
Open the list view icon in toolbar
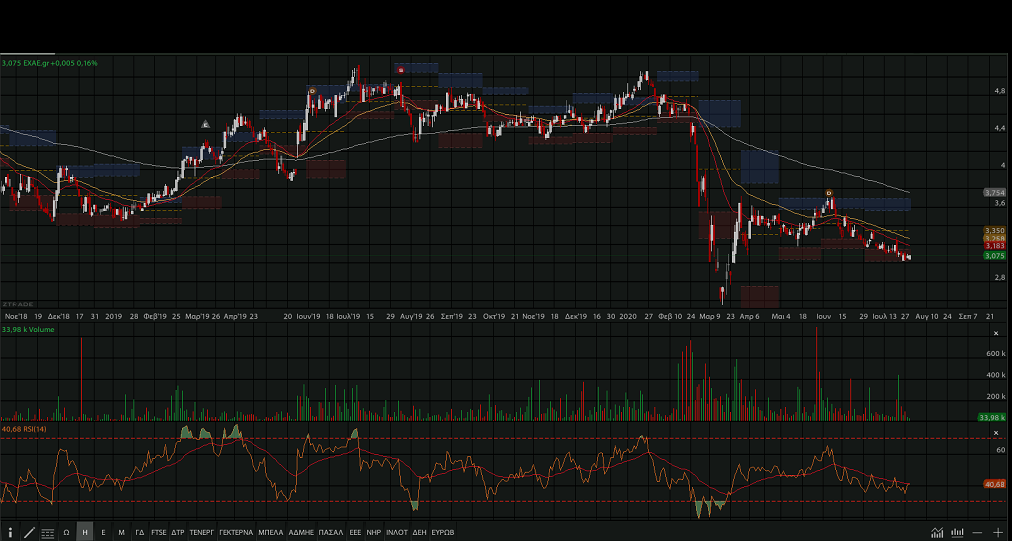(x=47, y=532)
